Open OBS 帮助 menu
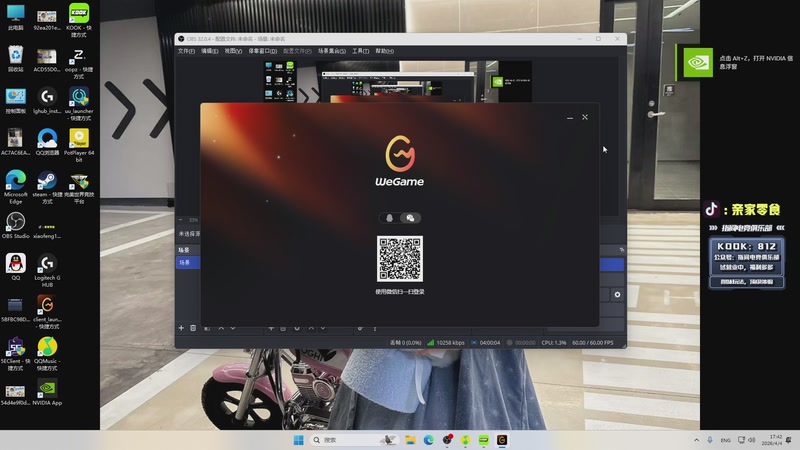This screenshot has width=800, height=450. (x=385, y=51)
